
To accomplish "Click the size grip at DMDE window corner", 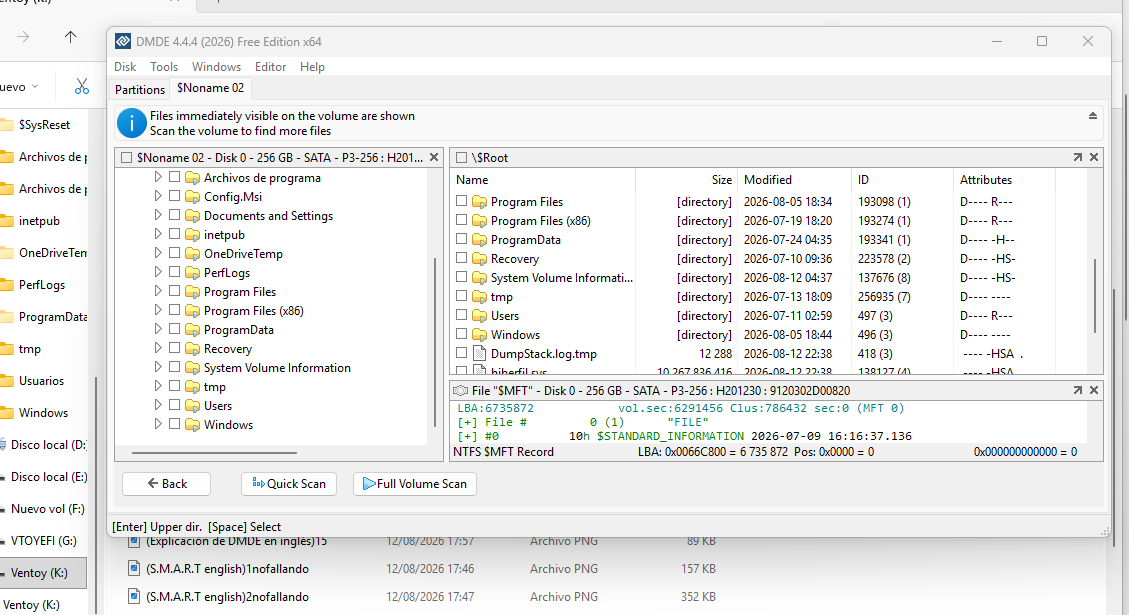I will pyautogui.click(x=1105, y=531).
